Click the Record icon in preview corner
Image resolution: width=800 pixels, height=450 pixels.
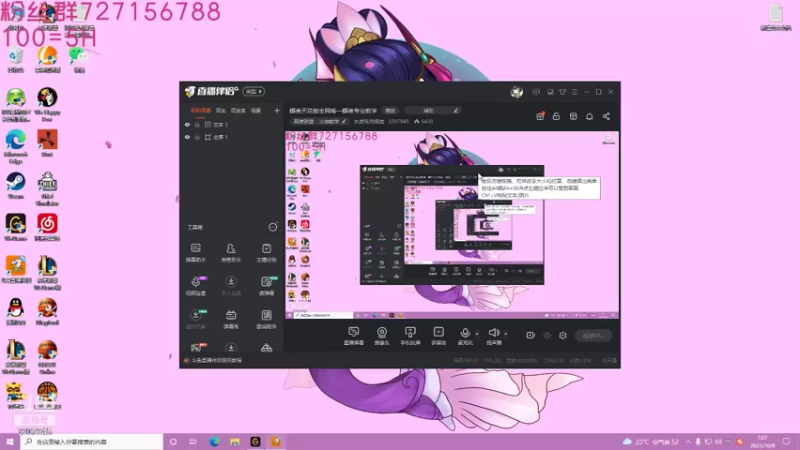[609, 139]
